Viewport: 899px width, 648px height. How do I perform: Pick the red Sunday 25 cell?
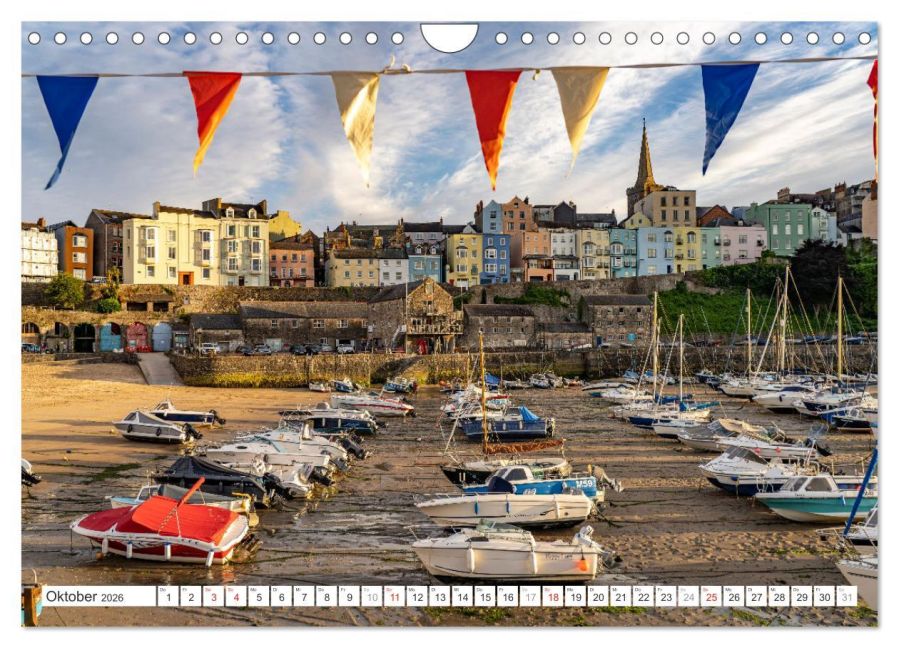[712, 596]
